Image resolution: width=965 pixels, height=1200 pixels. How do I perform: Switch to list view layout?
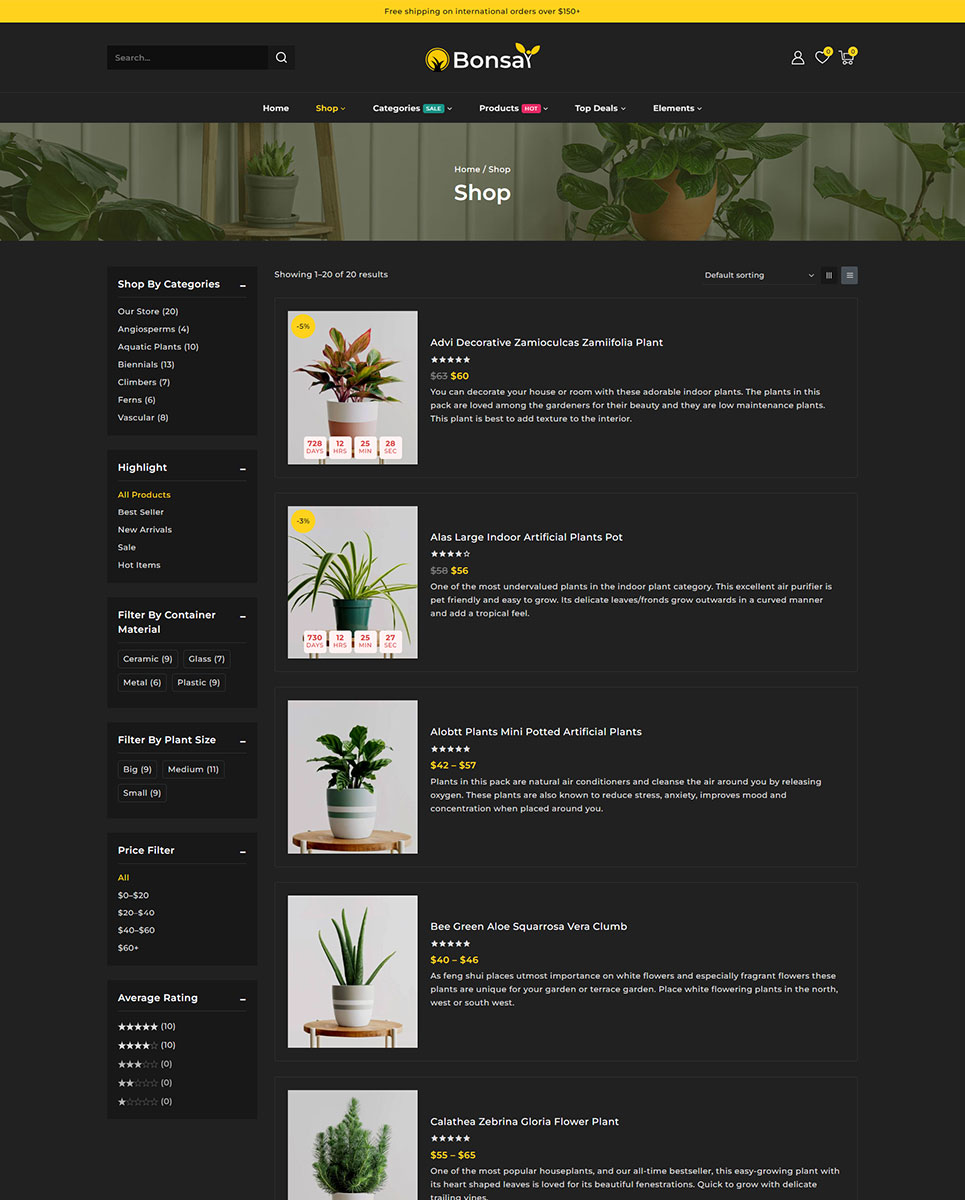pos(849,275)
